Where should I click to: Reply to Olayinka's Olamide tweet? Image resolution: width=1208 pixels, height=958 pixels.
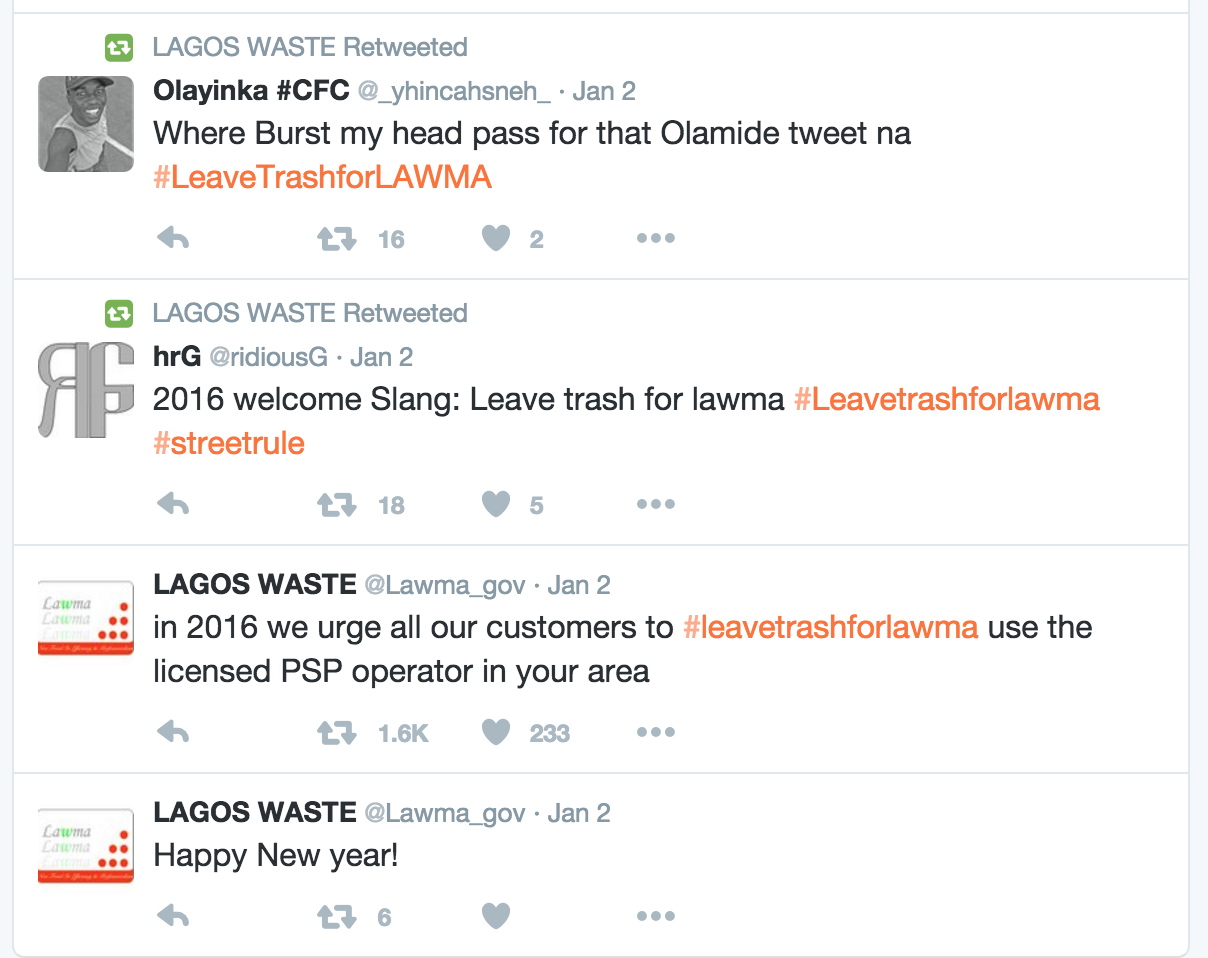tap(174, 239)
